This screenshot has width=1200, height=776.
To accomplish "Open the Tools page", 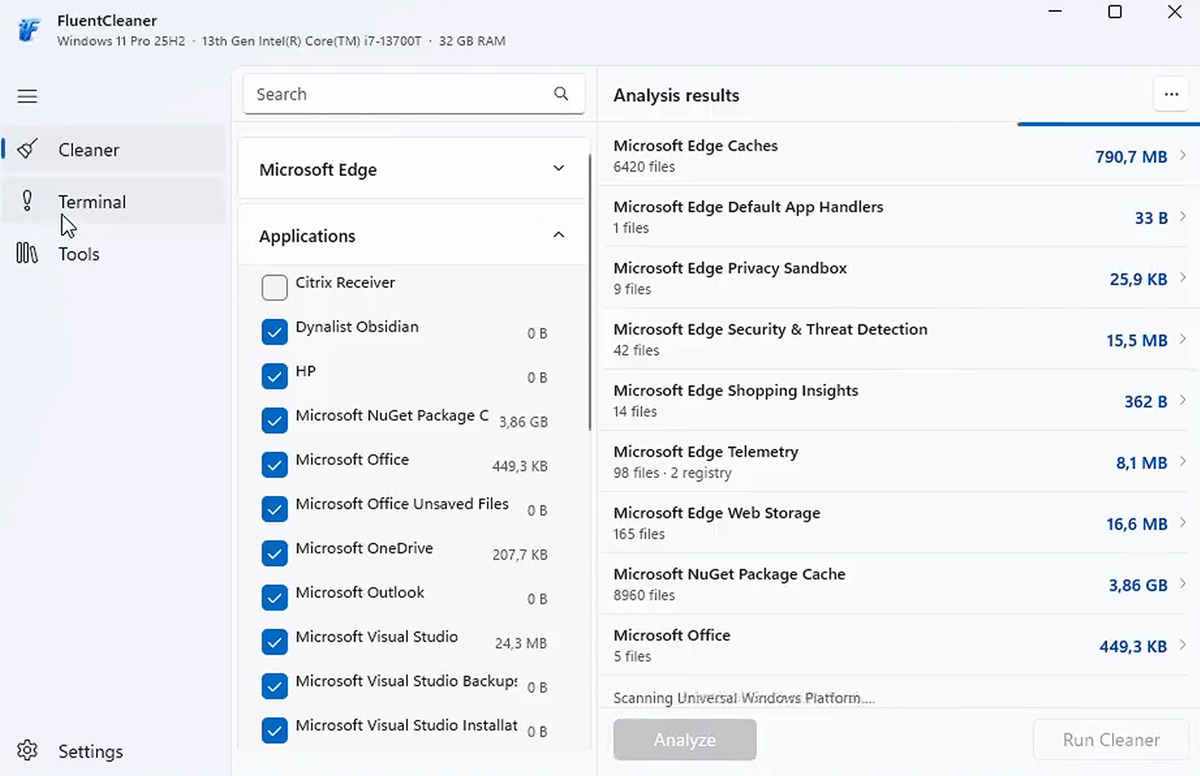I will tap(79, 254).
